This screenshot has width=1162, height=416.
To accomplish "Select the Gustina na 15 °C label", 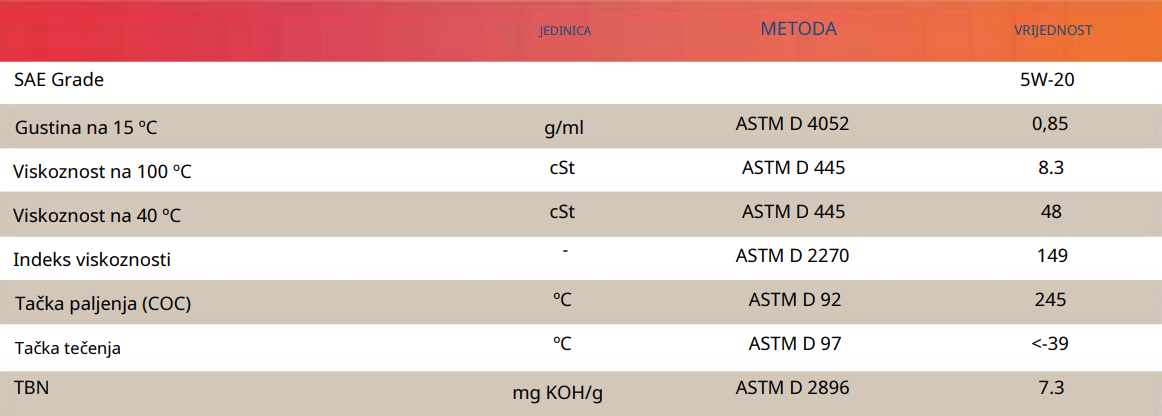I will coord(86,127).
